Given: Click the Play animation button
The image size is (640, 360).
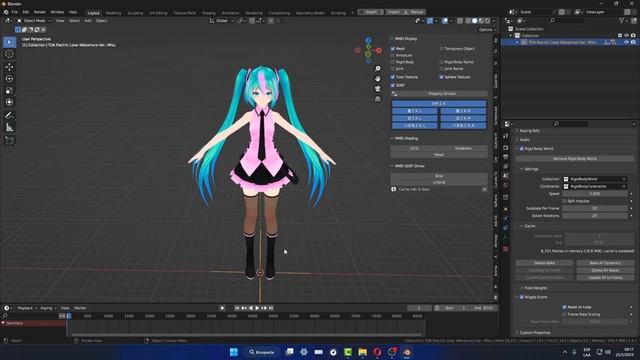Looking at the screenshot, I should click(257, 308).
